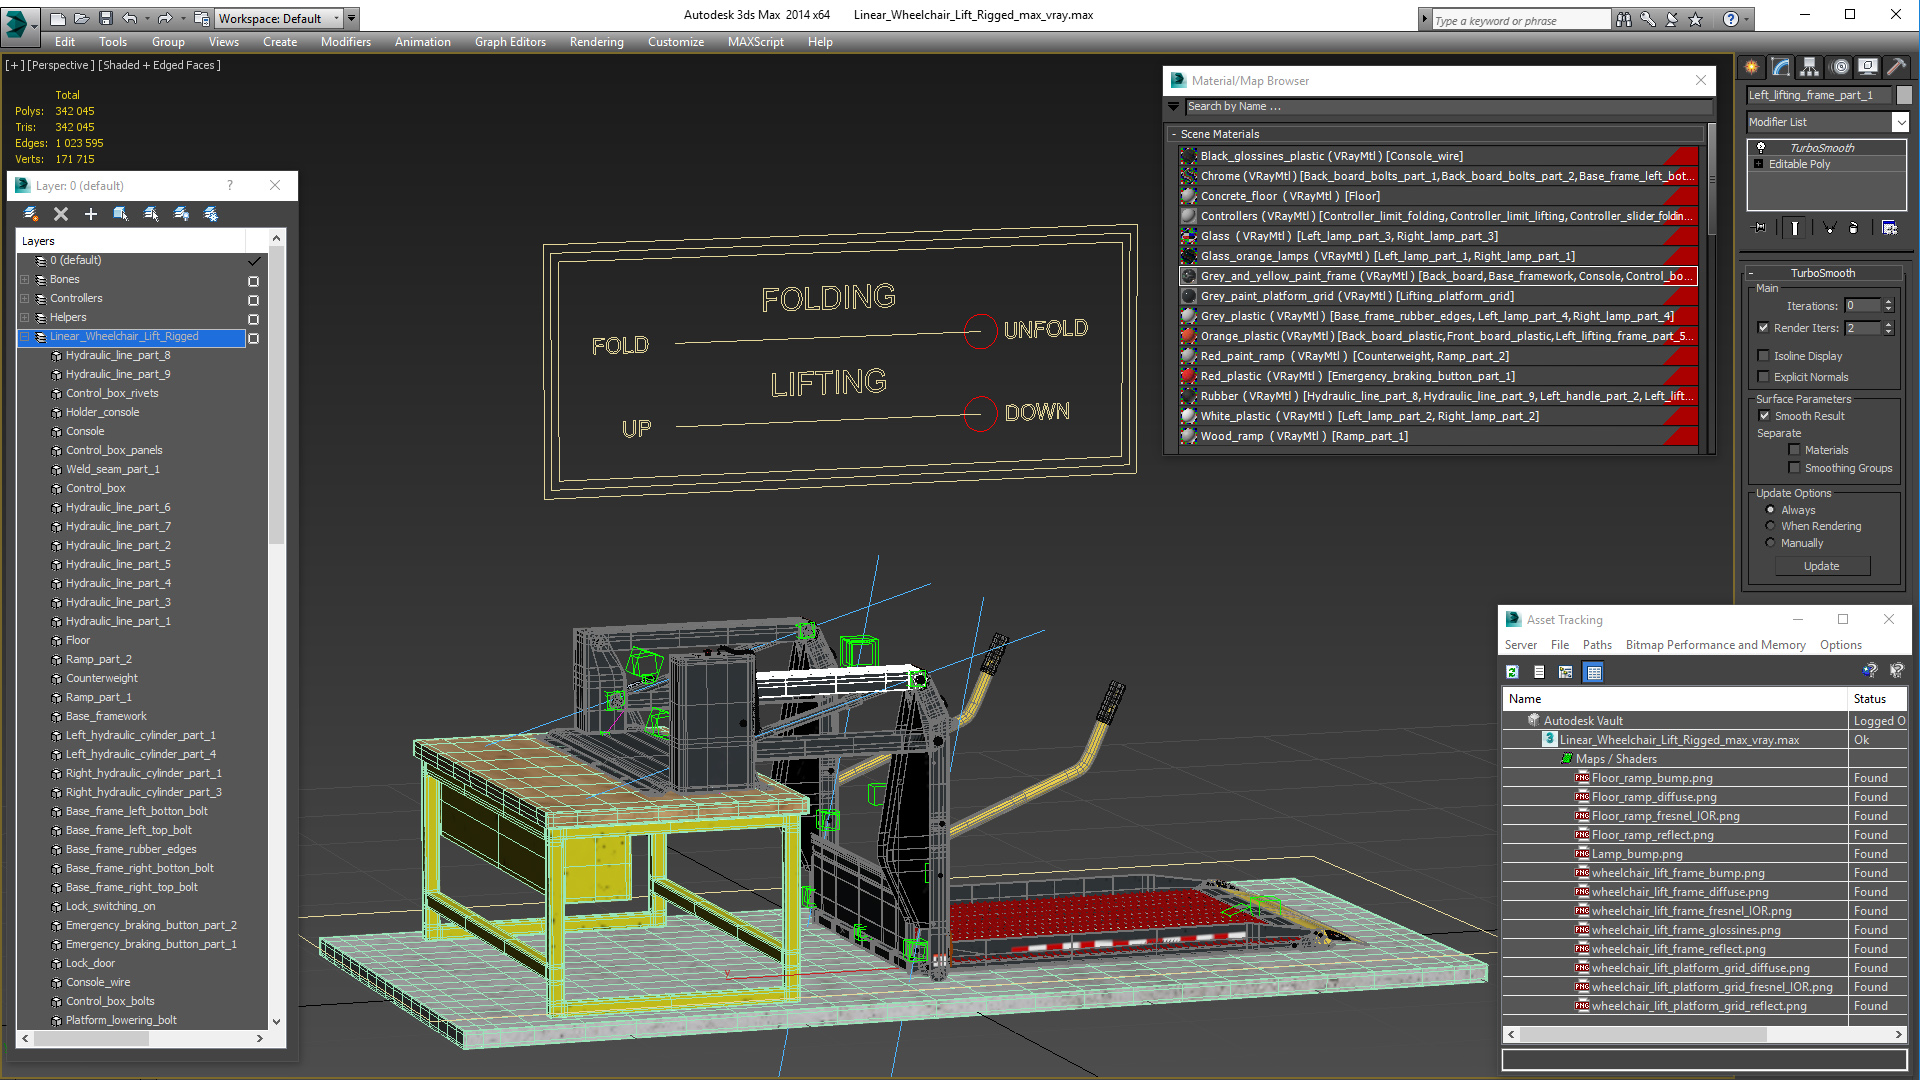The width and height of the screenshot is (1920, 1080).
Task: Click Add Selected Objects plus icon in Layer toolbar
Action: tap(91, 214)
